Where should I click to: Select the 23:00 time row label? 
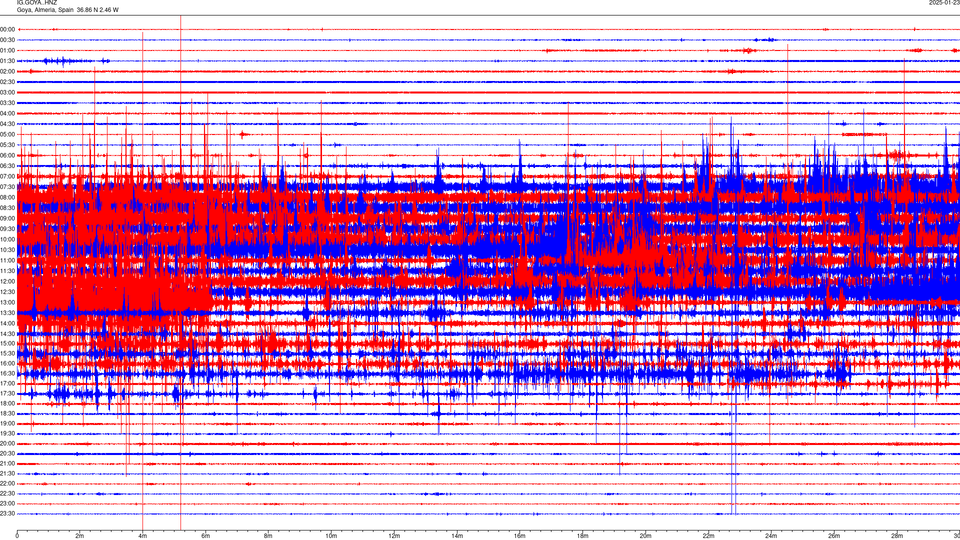[x=7, y=503]
